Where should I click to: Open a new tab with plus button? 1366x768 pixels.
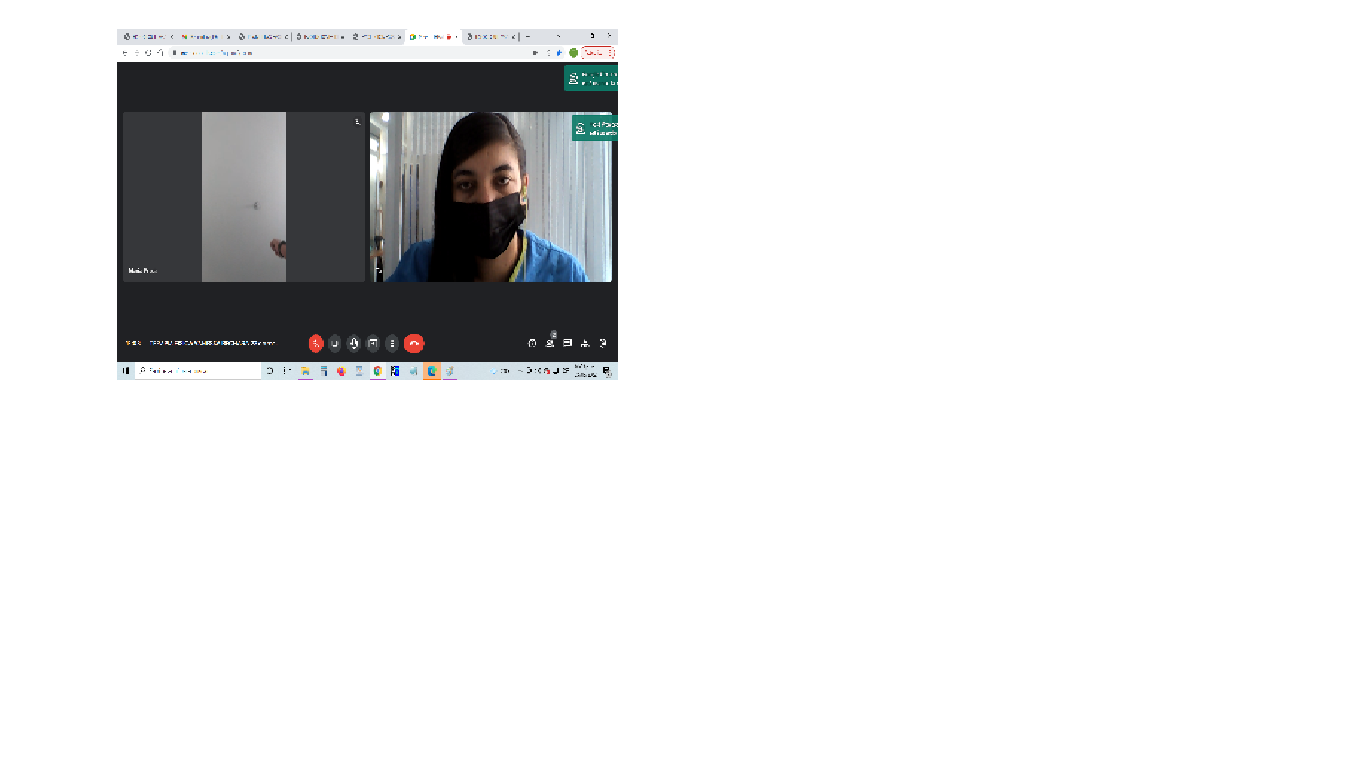point(528,36)
